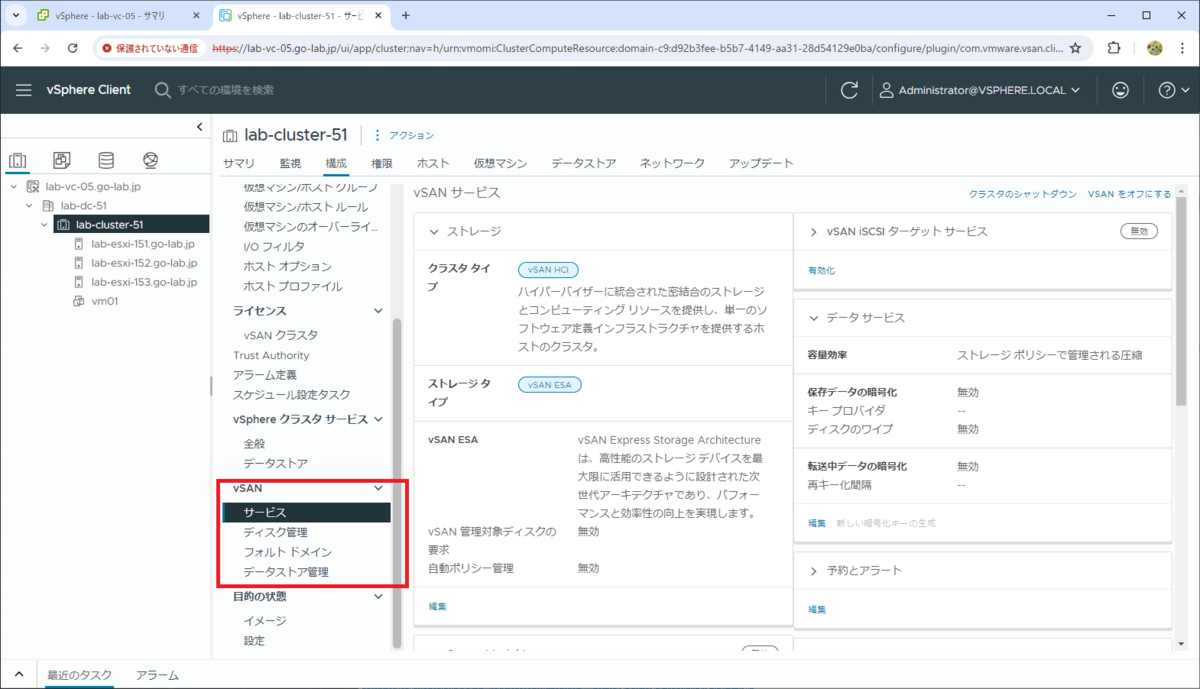Switch to the アップデート tab
The width and height of the screenshot is (1200, 689).
761,163
